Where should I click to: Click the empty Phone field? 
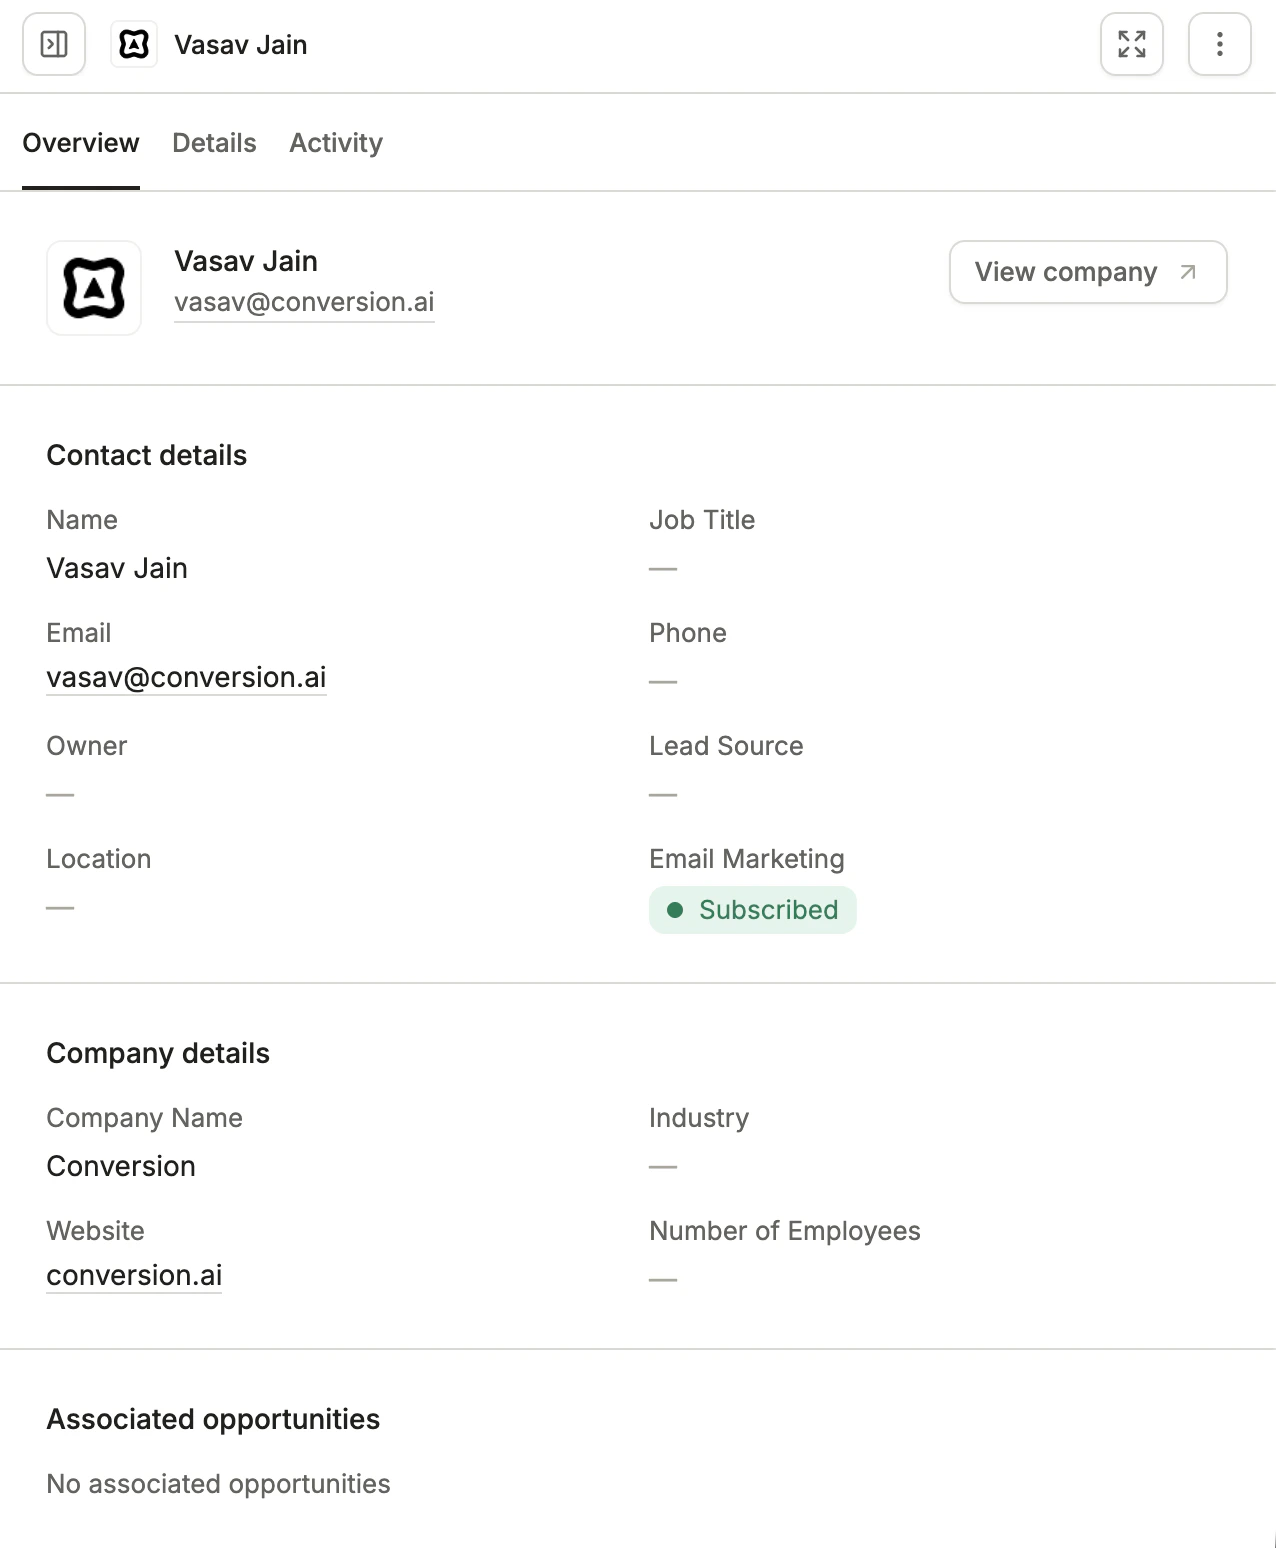click(x=663, y=680)
